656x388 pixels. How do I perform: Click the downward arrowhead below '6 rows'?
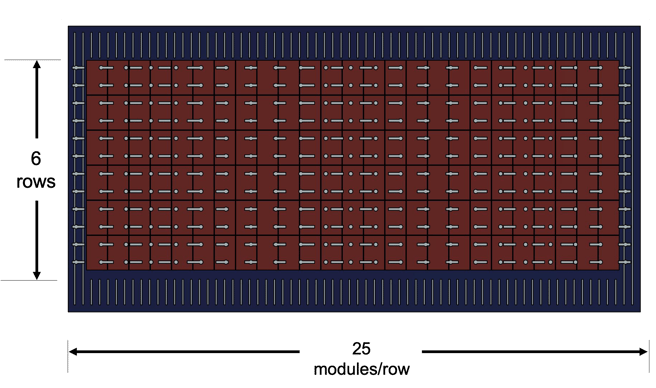click(37, 275)
